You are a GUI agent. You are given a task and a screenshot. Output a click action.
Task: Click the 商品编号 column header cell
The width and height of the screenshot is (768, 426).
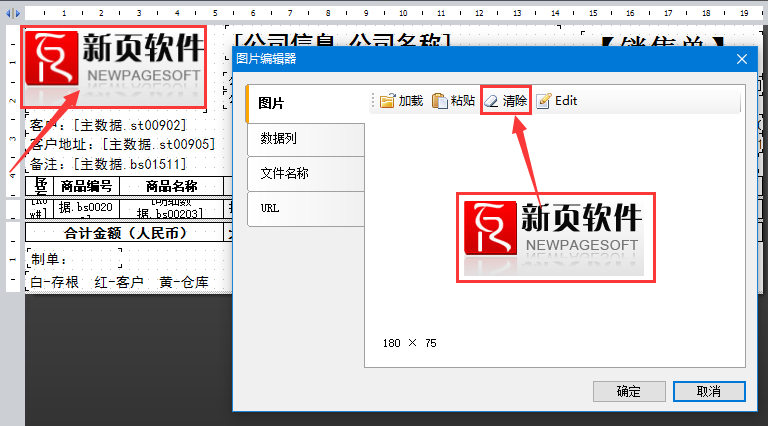point(85,186)
